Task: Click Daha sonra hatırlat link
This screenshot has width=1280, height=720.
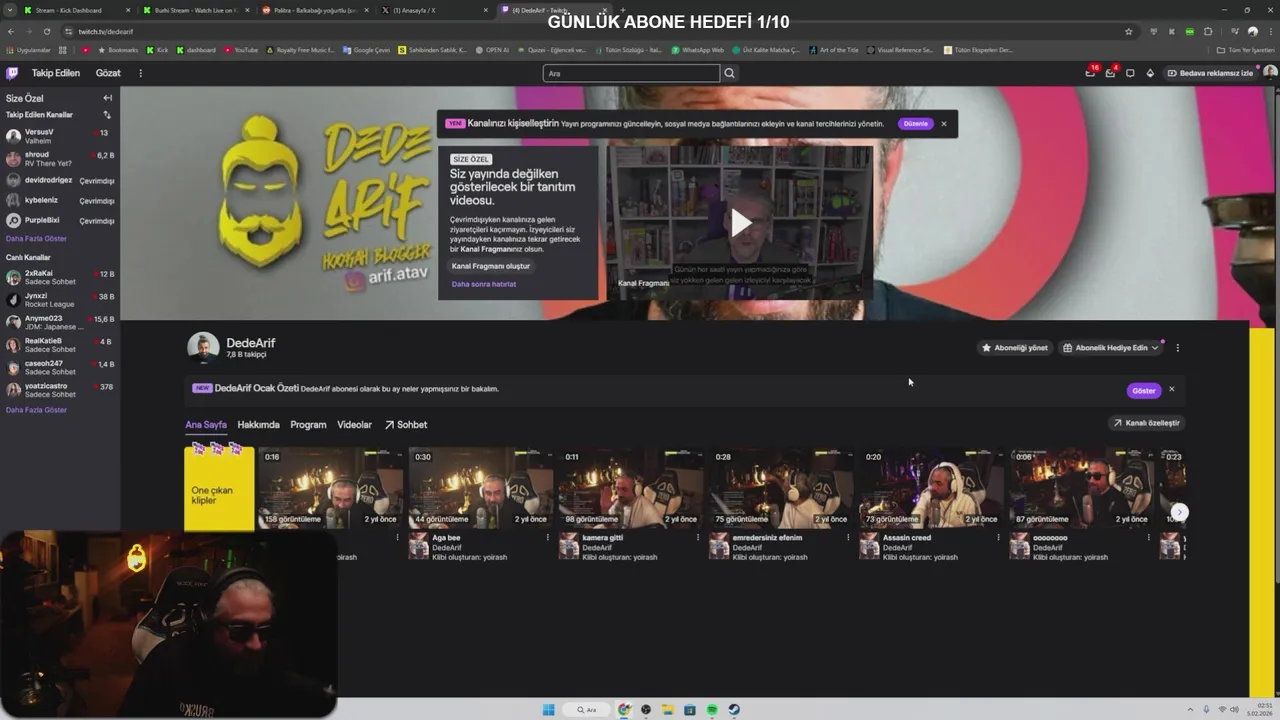Action: [x=484, y=284]
